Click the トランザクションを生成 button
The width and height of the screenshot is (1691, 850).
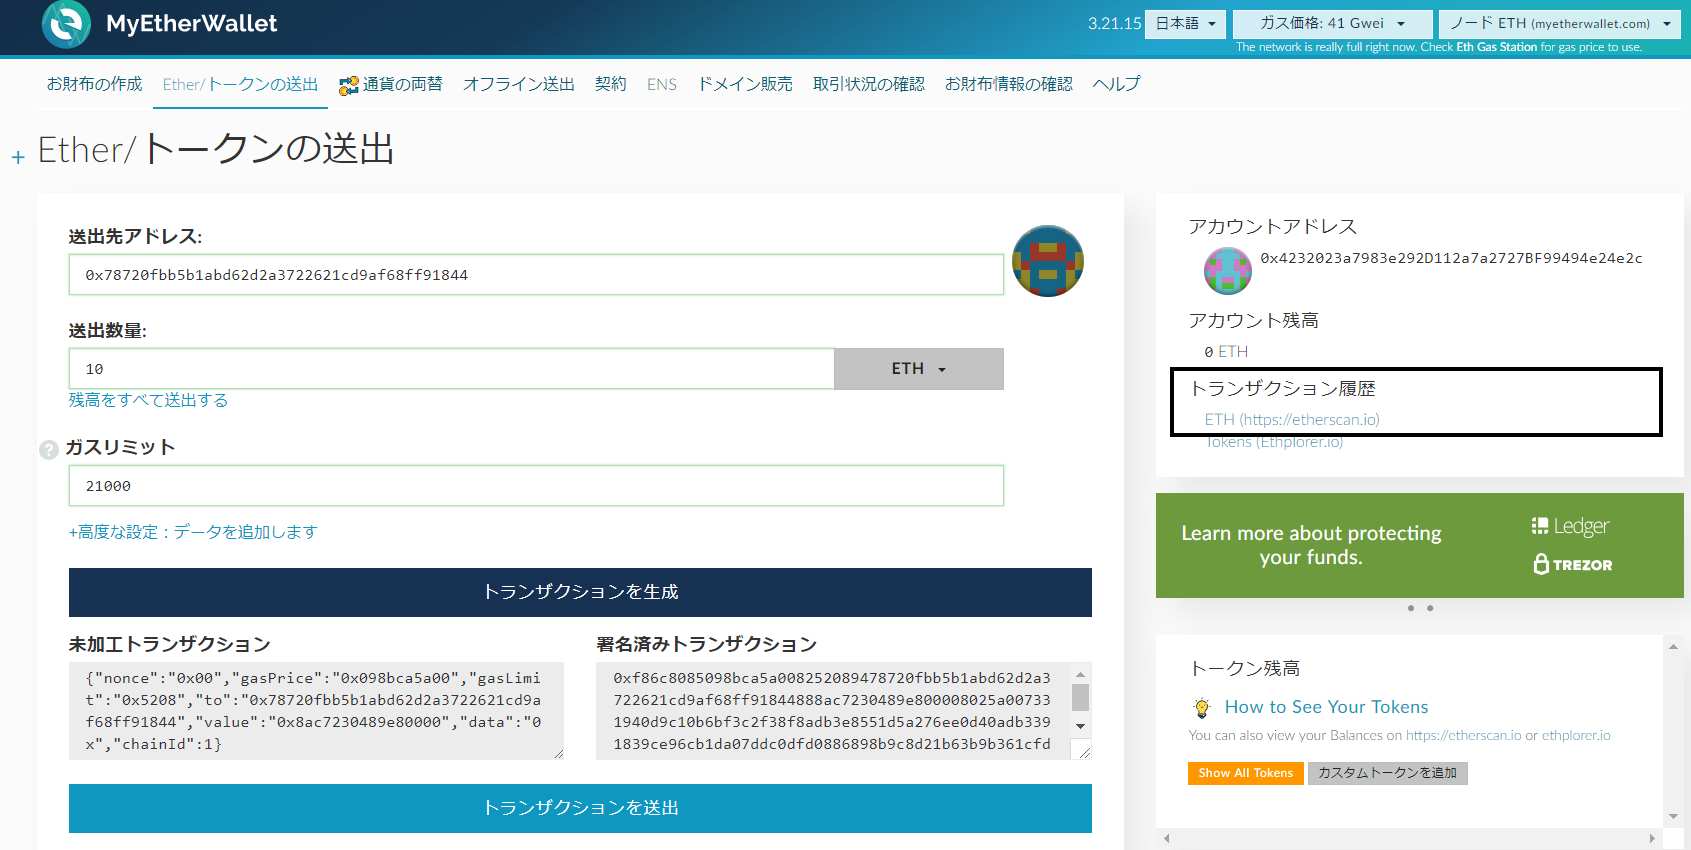[x=580, y=592]
